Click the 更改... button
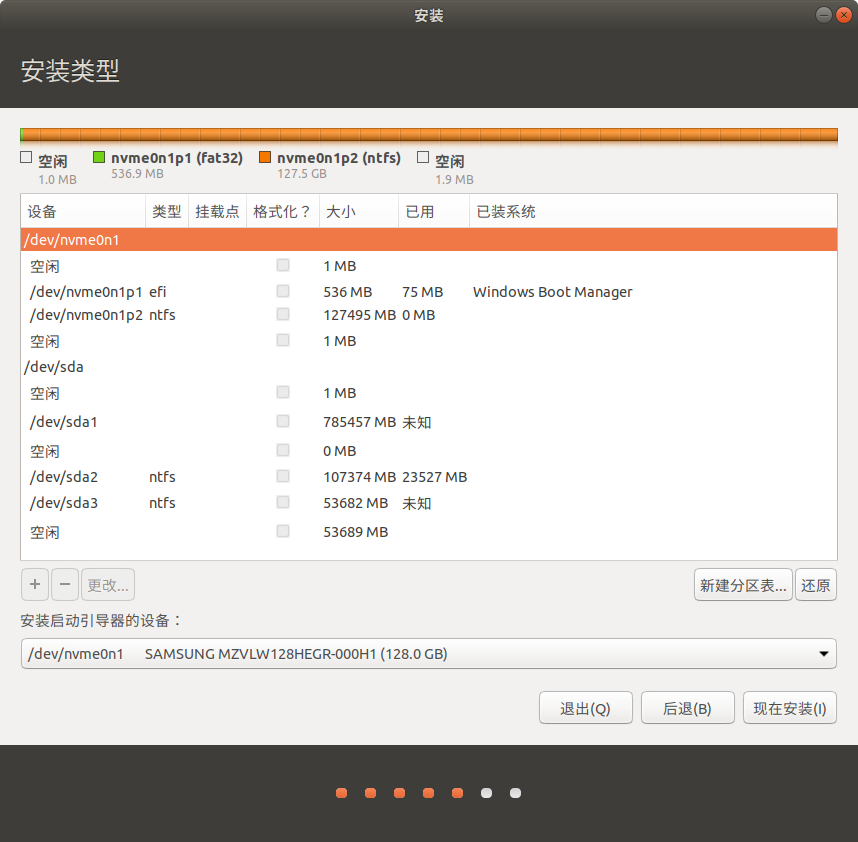This screenshot has width=858, height=842. pos(108,584)
